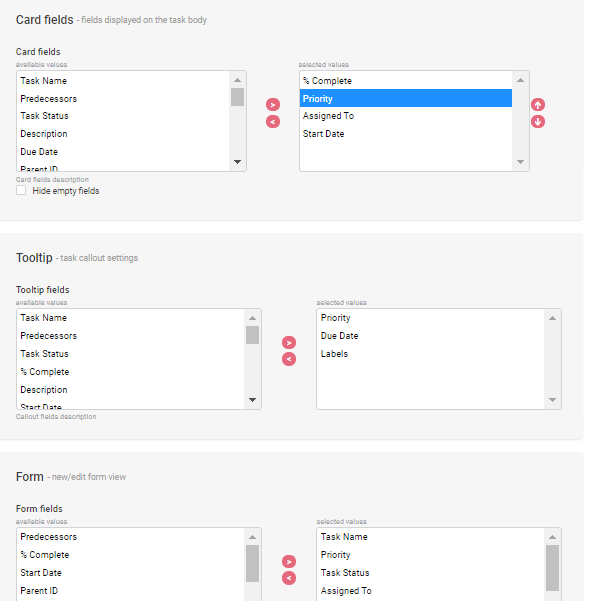Choose % Complete in Tooltip available values
The width and height of the screenshot is (589, 601).
130,372
